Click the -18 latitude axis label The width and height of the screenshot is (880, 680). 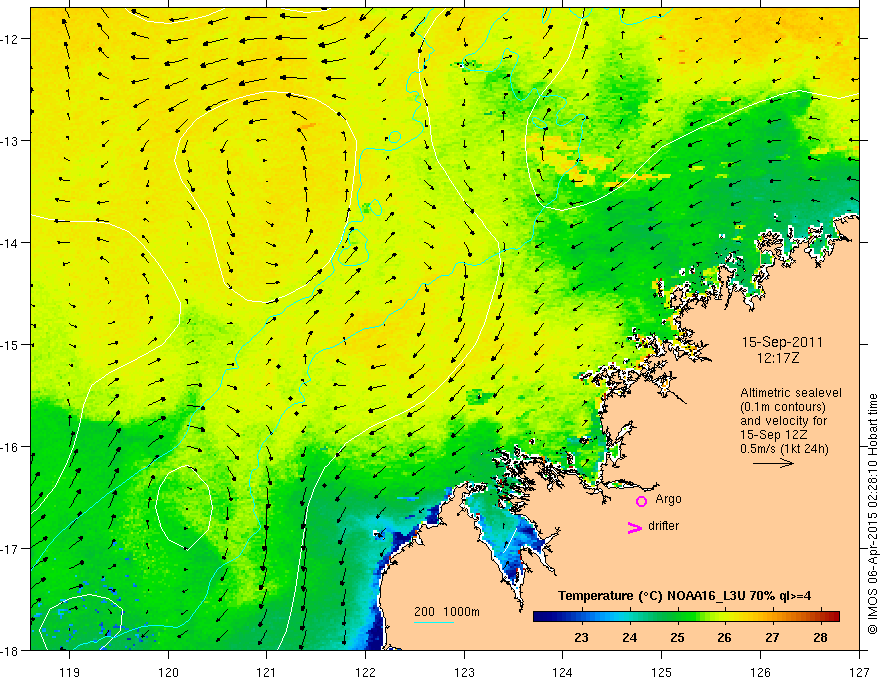tap(11, 650)
